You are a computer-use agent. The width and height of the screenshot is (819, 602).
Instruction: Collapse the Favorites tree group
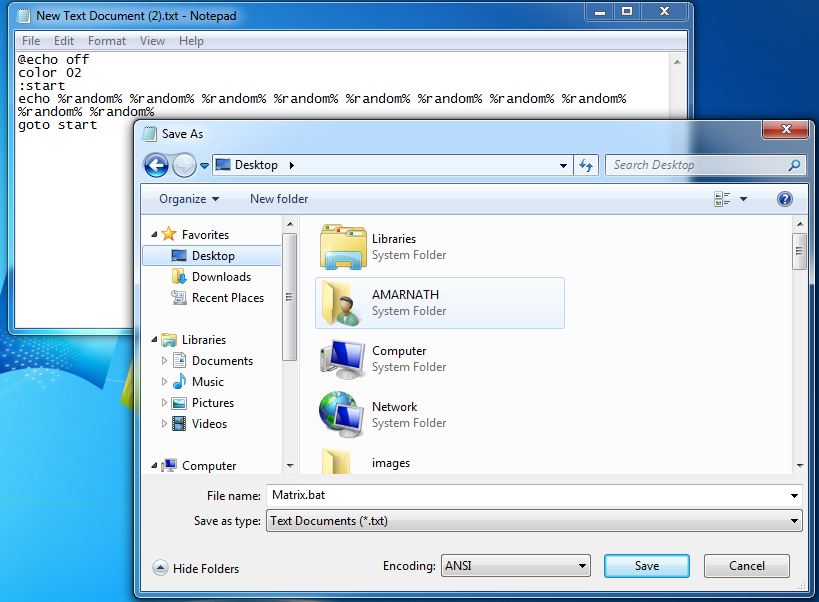click(154, 234)
